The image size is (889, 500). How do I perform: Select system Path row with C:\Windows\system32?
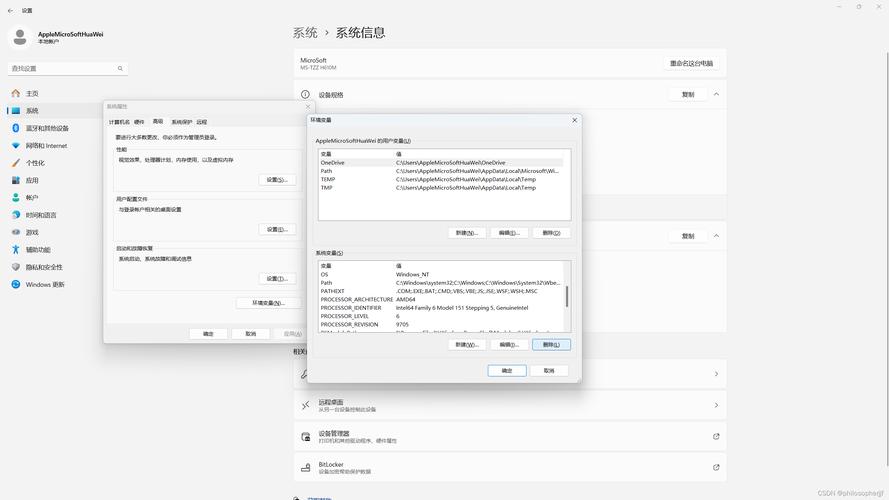[x=442, y=283]
